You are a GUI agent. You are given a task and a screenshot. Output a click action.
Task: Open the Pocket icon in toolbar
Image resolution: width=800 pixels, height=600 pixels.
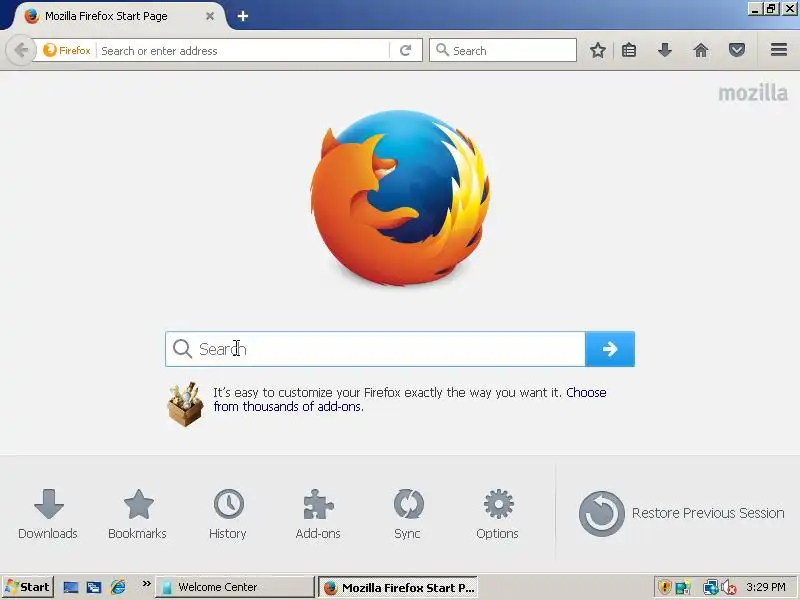(x=736, y=50)
